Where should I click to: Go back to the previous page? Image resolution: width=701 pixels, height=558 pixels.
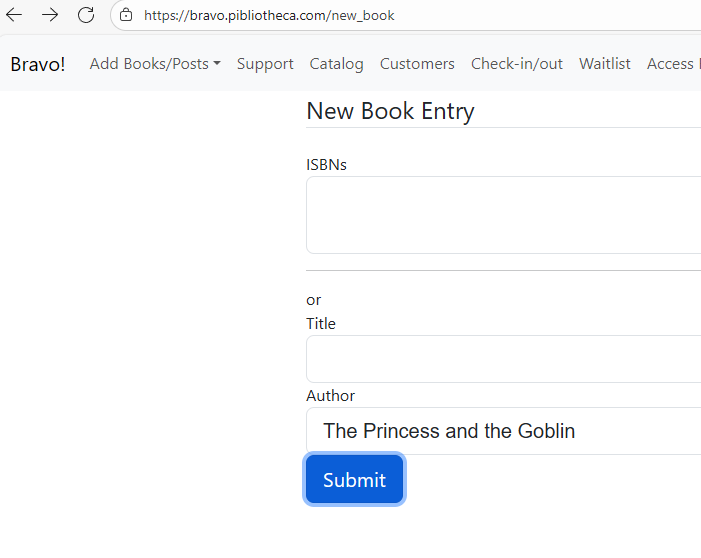pos(14,15)
